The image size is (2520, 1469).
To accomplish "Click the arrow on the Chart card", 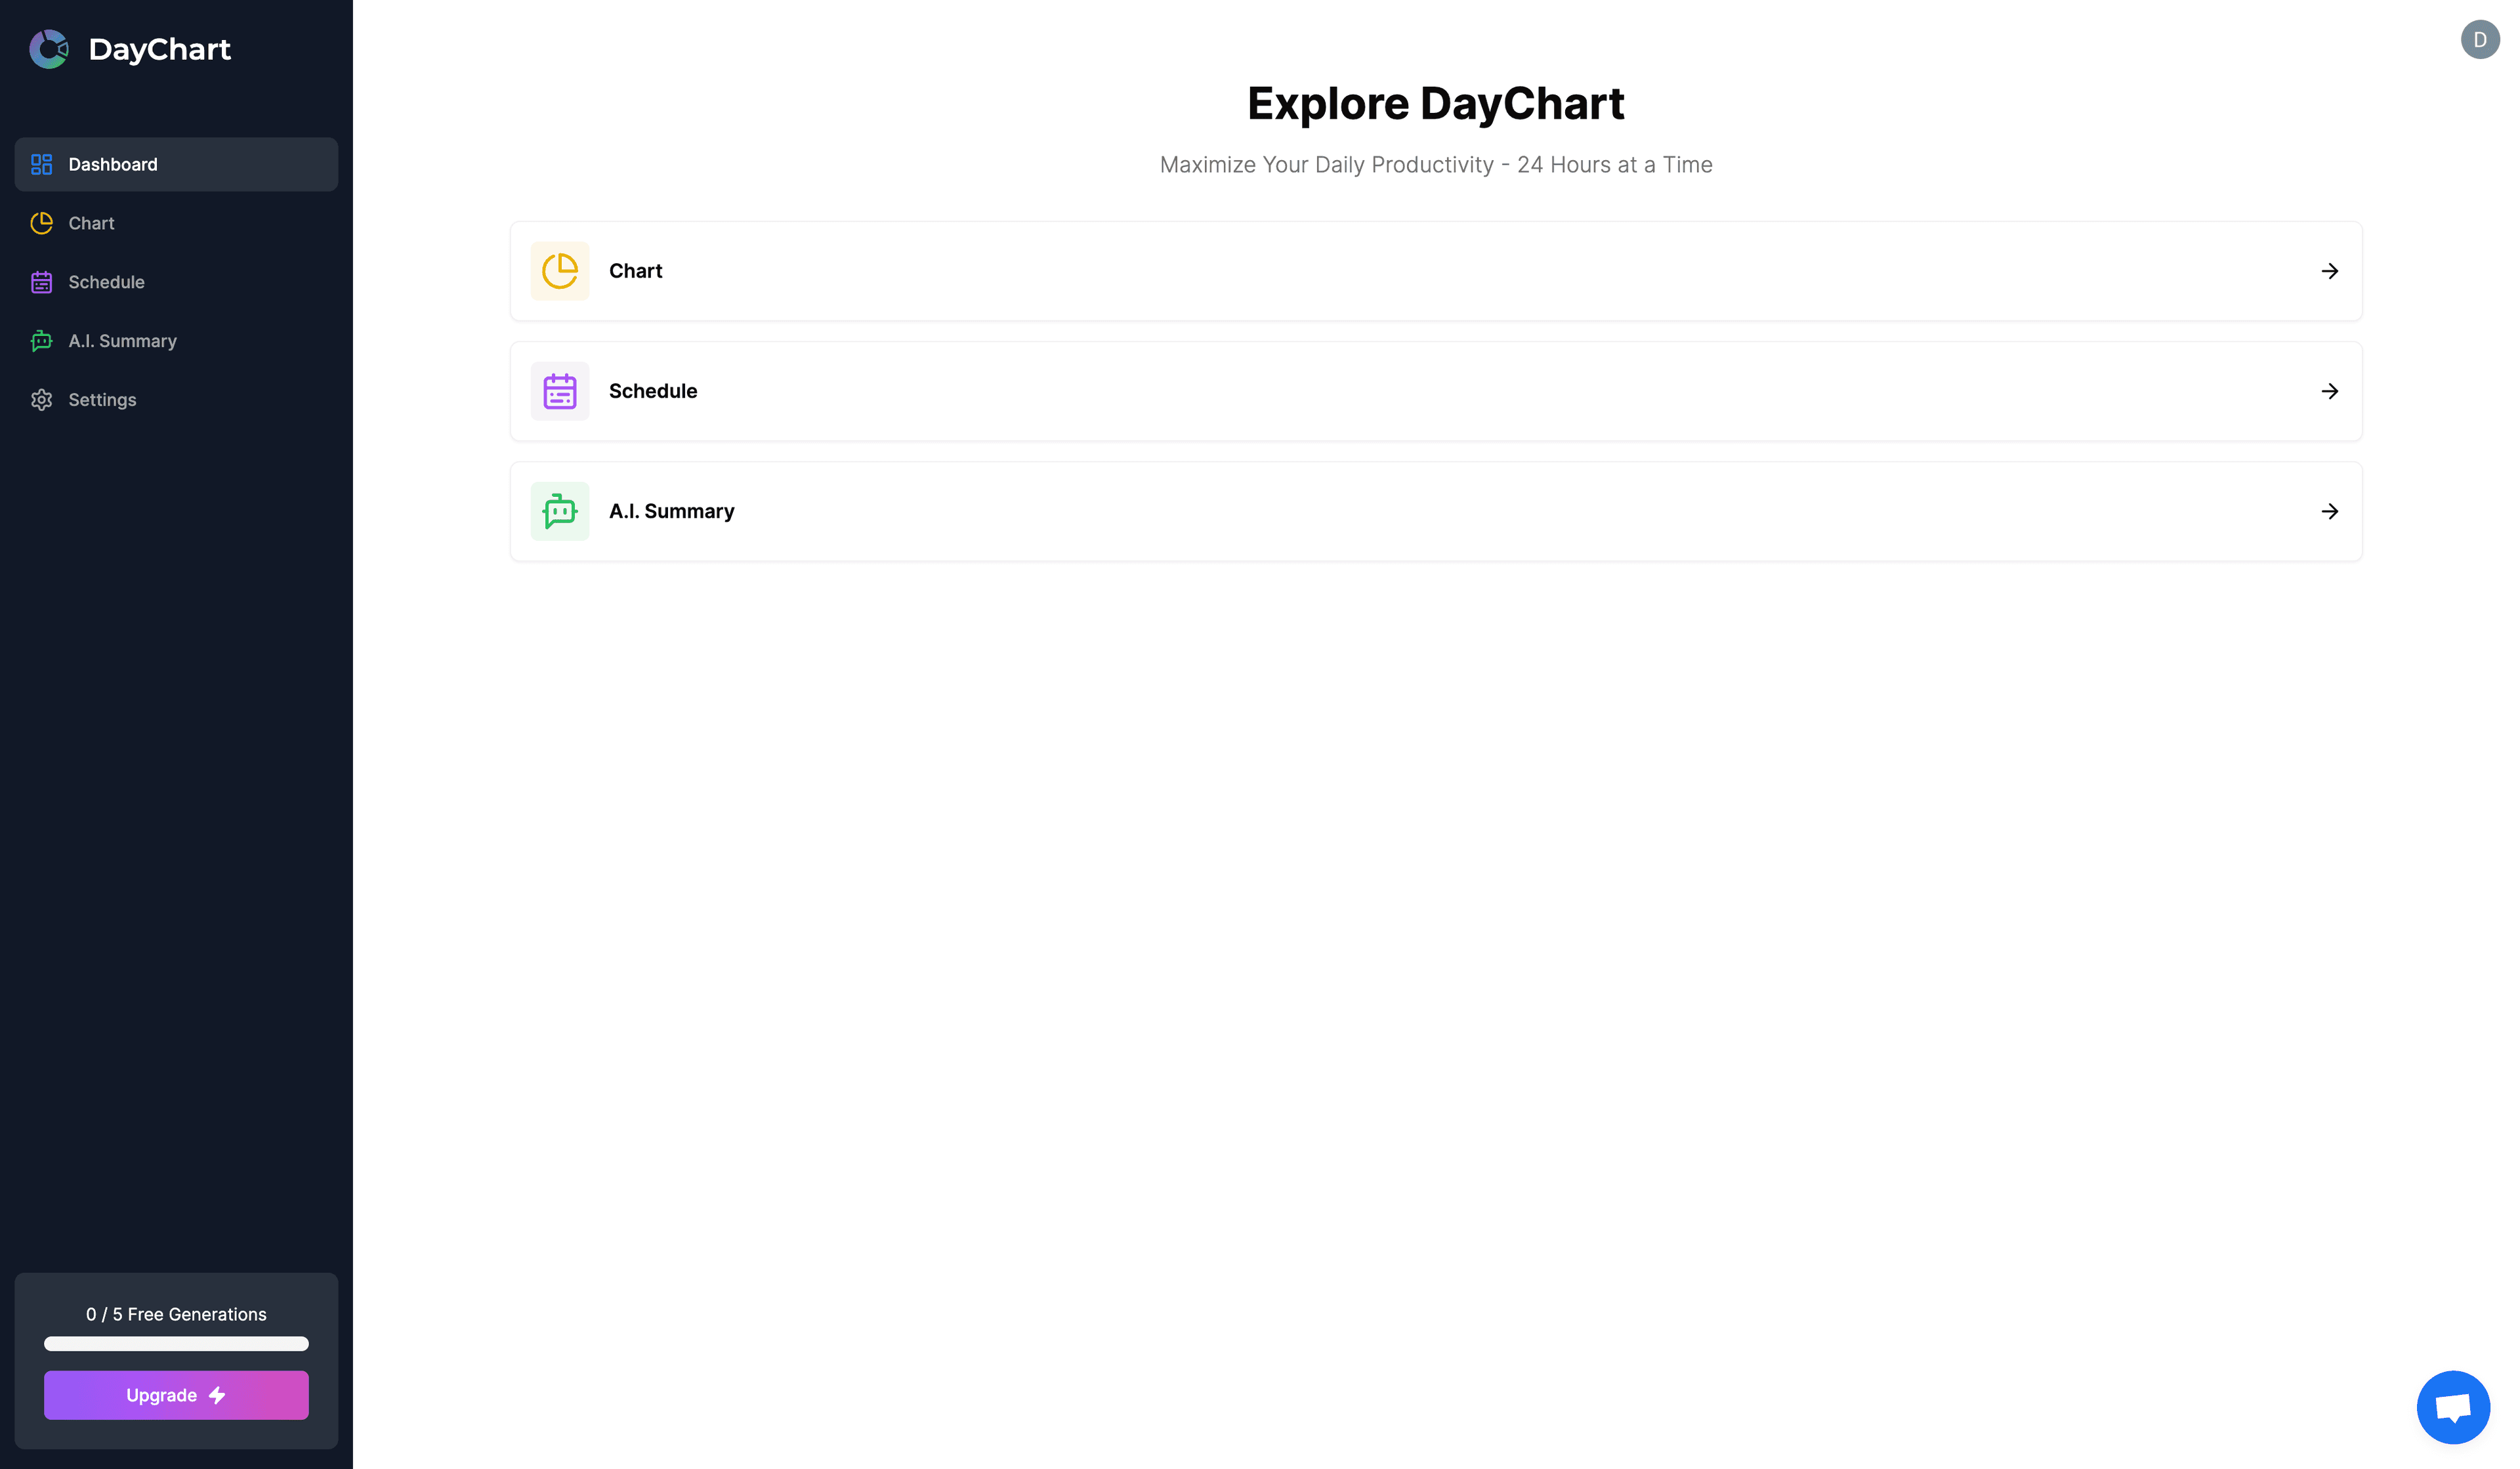I will [2329, 271].
